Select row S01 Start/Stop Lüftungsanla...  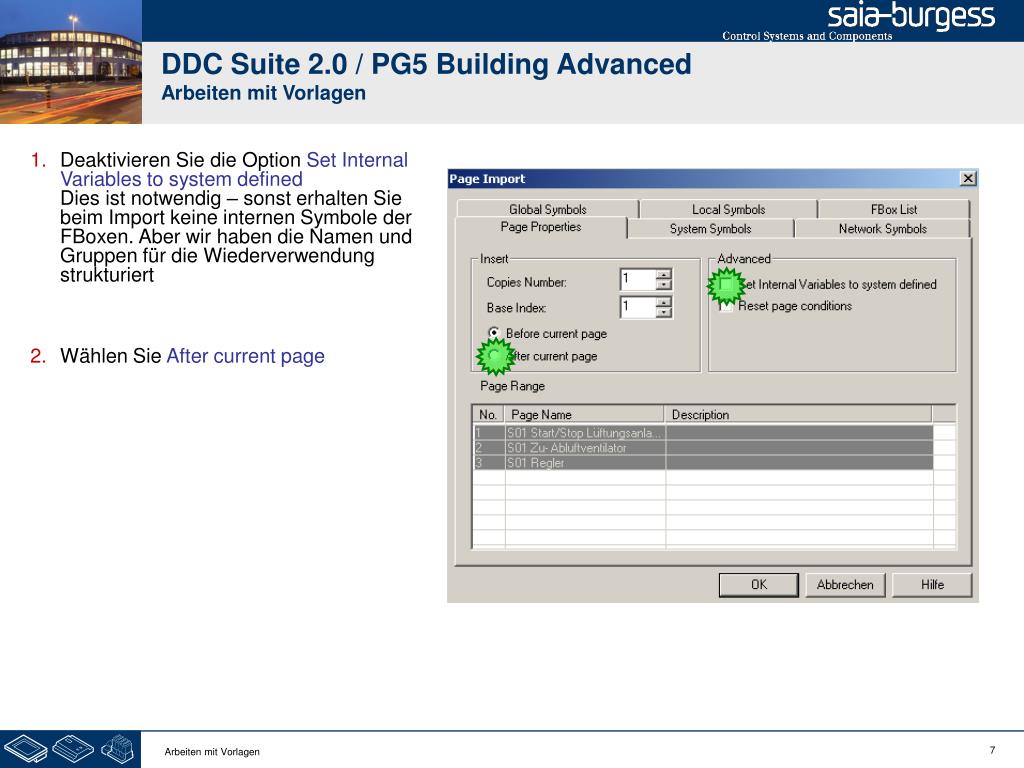point(703,432)
